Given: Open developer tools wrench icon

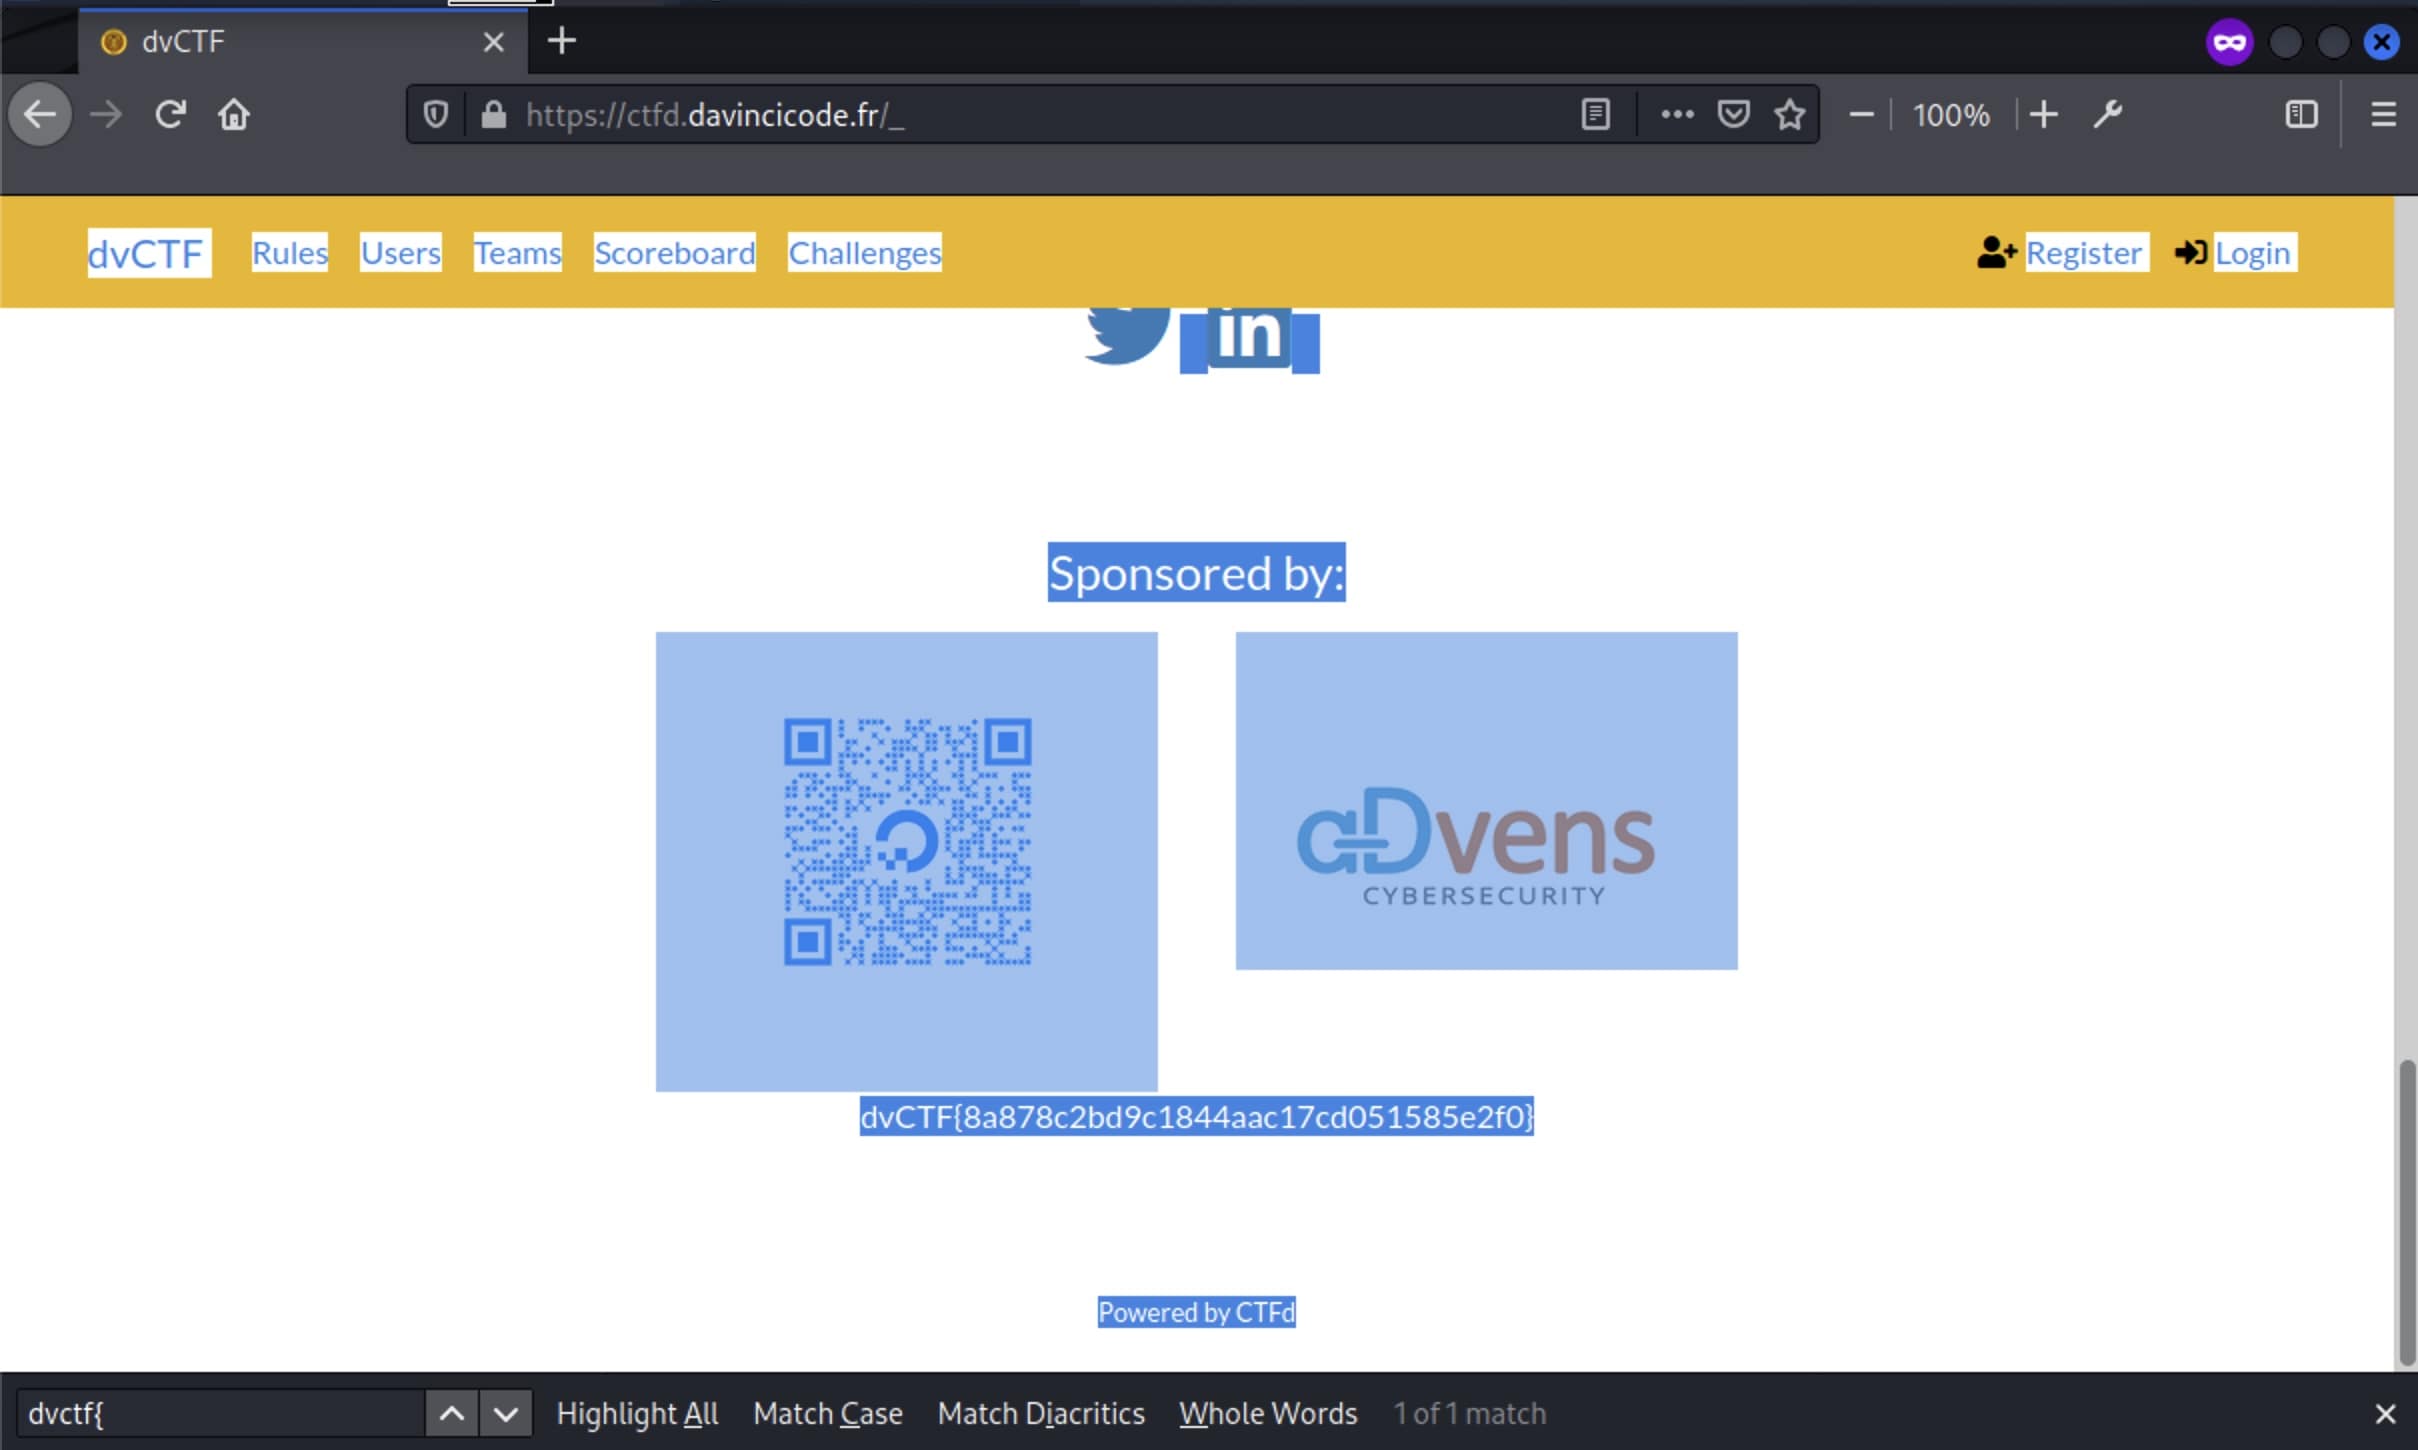Looking at the screenshot, I should tap(2107, 115).
